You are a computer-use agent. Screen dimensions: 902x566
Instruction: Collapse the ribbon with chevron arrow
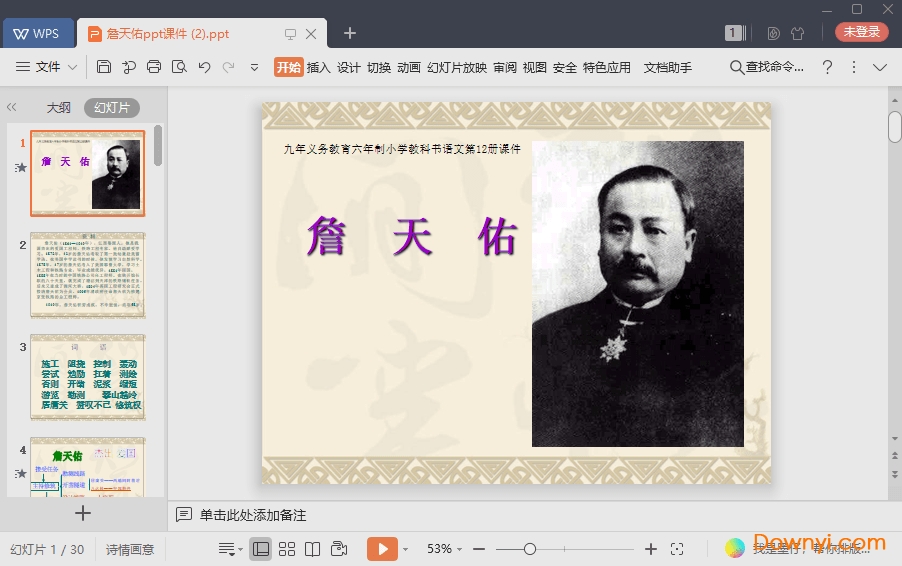880,67
